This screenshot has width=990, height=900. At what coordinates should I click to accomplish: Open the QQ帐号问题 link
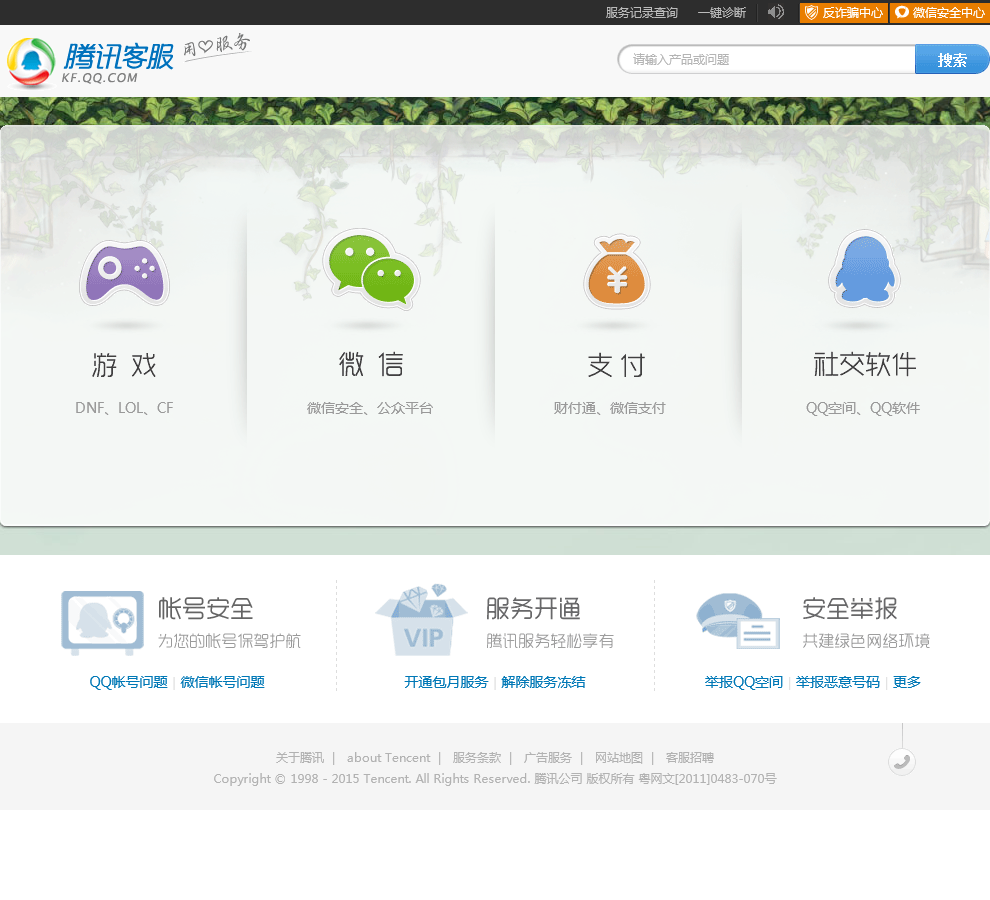(x=128, y=682)
